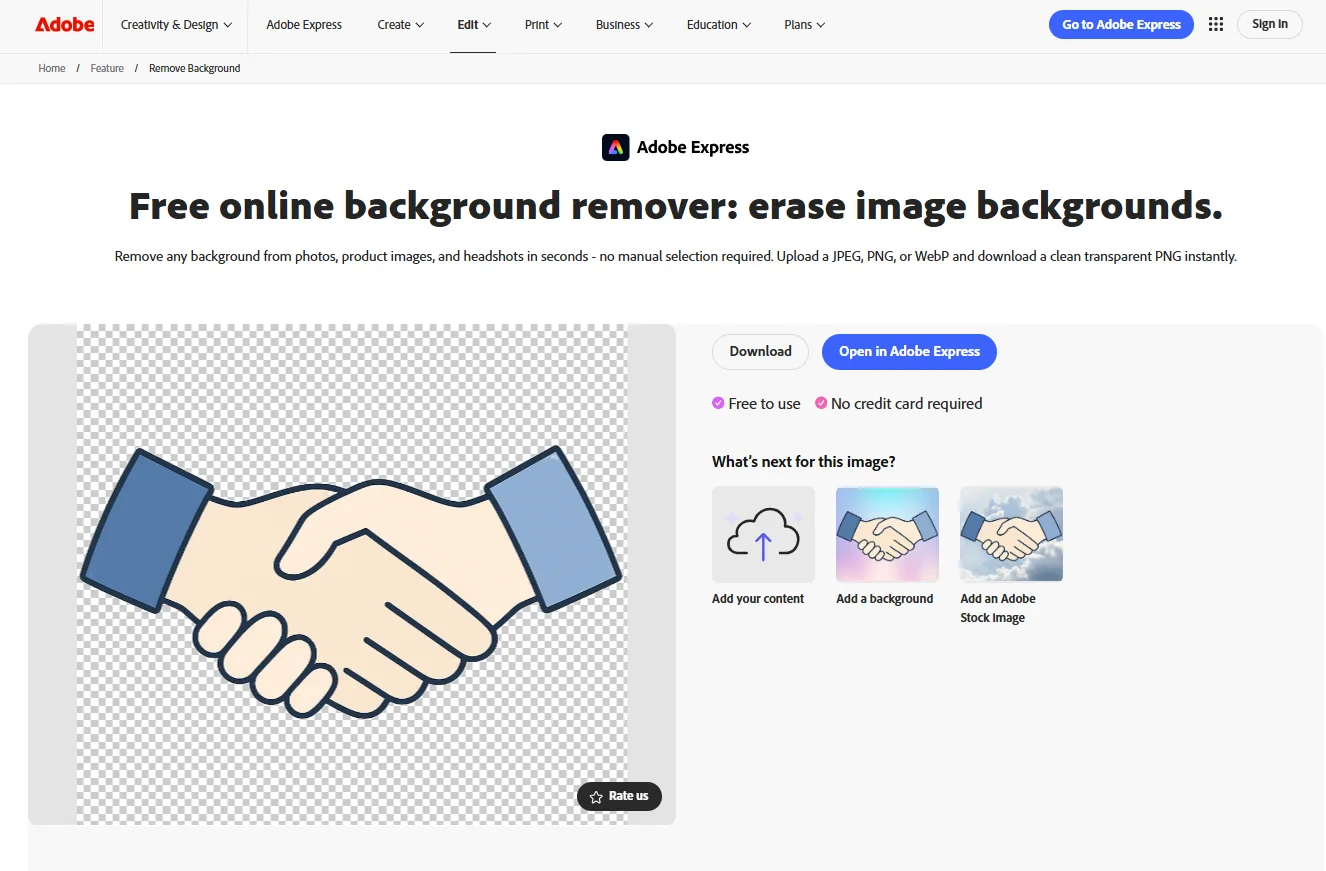Click Remove Background breadcrumb
The image size is (1326, 871).
click(x=195, y=68)
